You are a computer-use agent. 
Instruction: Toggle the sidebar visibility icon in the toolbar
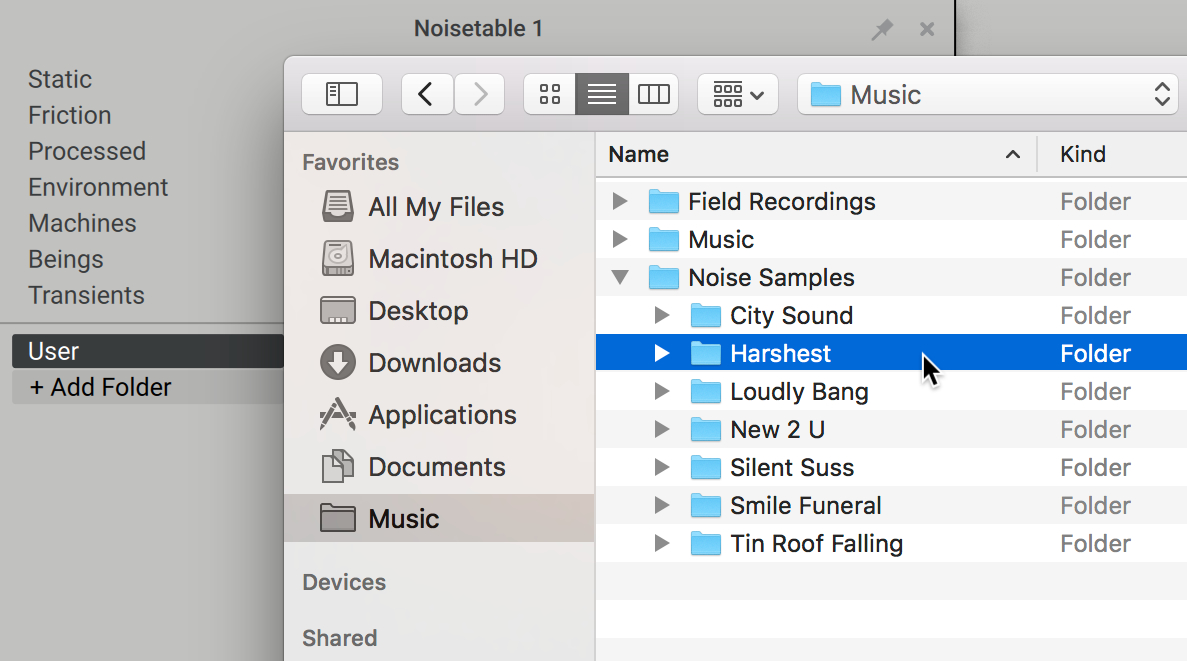pyautogui.click(x=342, y=93)
